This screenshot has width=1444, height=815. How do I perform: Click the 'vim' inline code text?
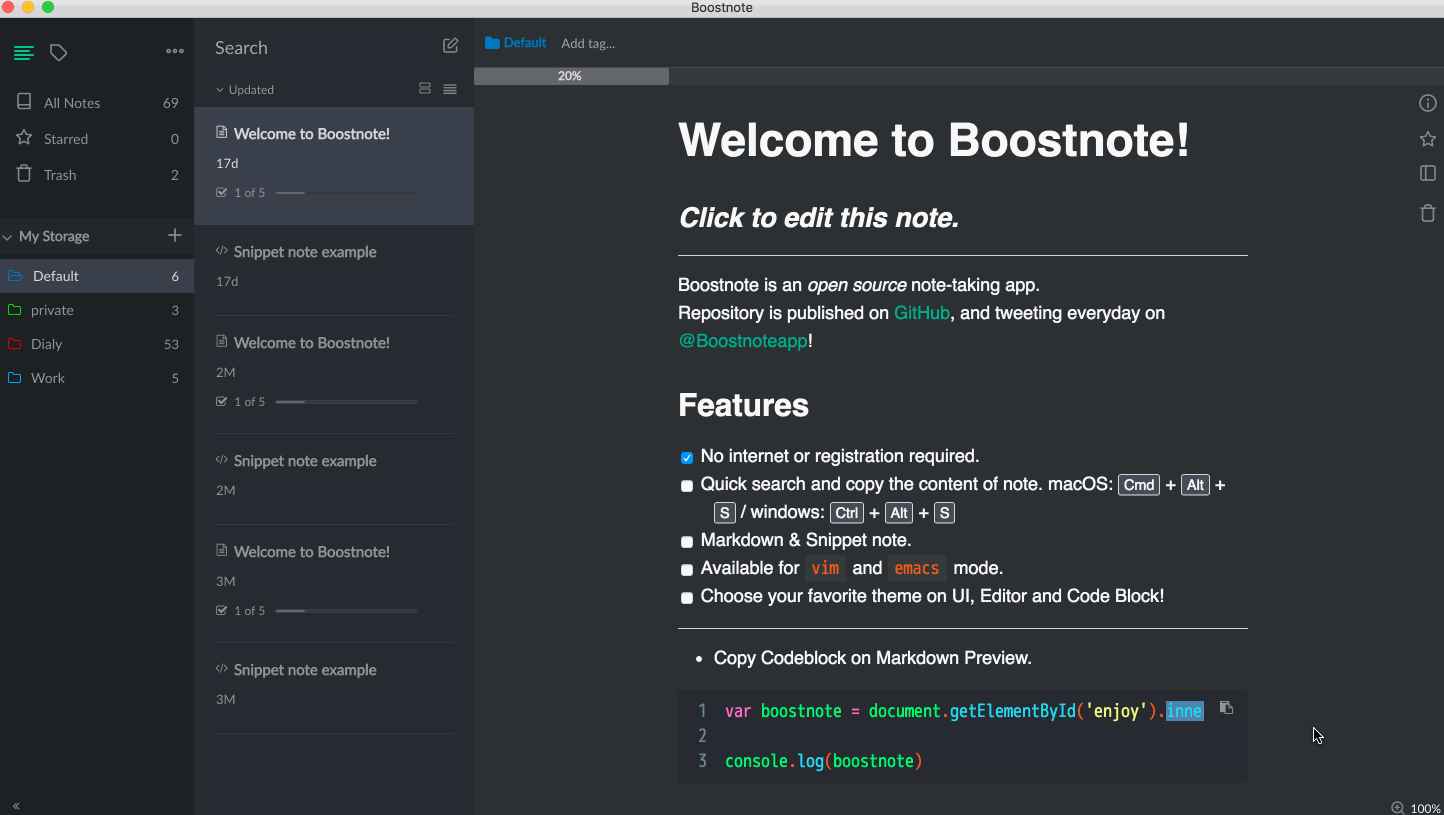tap(825, 568)
